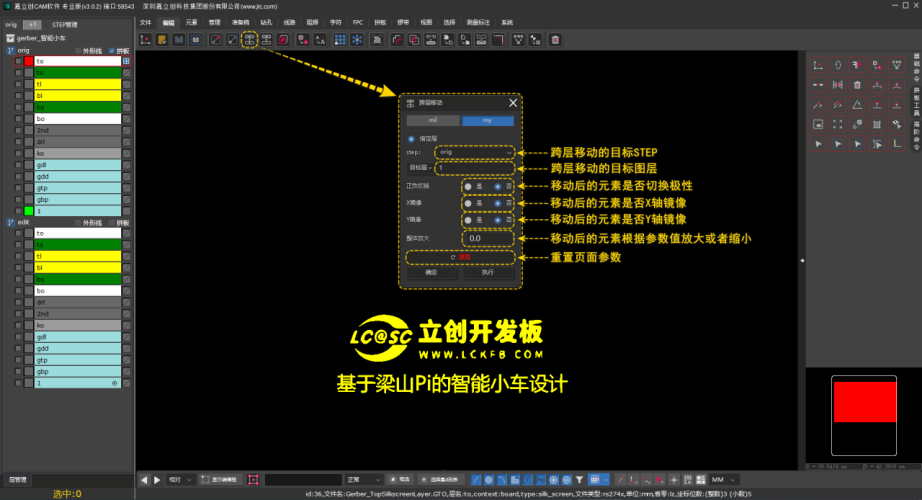The width and height of the screenshot is (922, 500).
Task: Click the red diagonal line stretch icon
Action: click(x=216, y=40)
